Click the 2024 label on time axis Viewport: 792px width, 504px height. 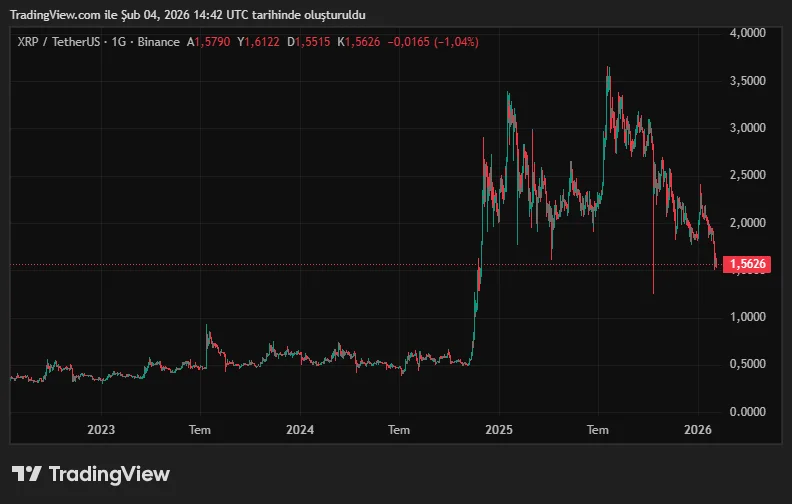(x=300, y=430)
